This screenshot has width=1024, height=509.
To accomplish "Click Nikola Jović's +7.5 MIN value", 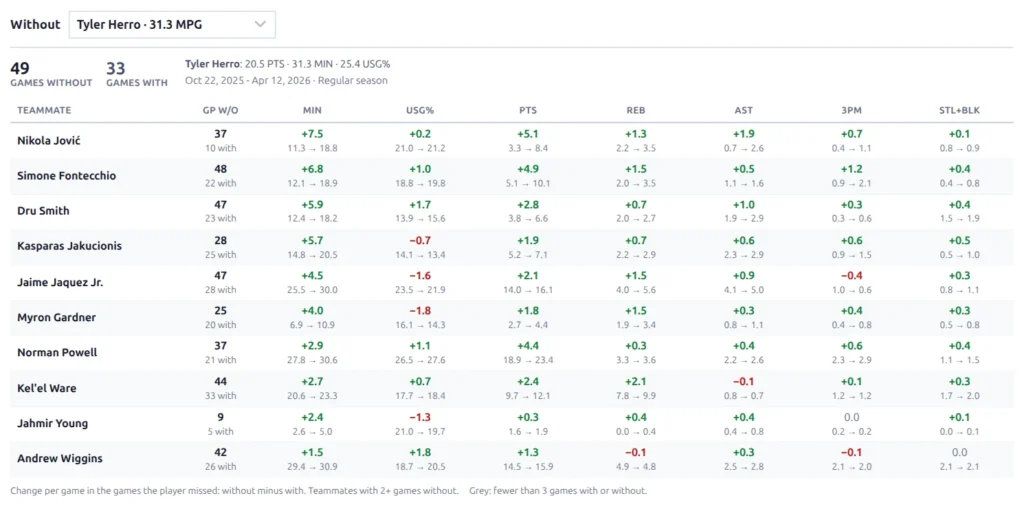I will tap(312, 134).
